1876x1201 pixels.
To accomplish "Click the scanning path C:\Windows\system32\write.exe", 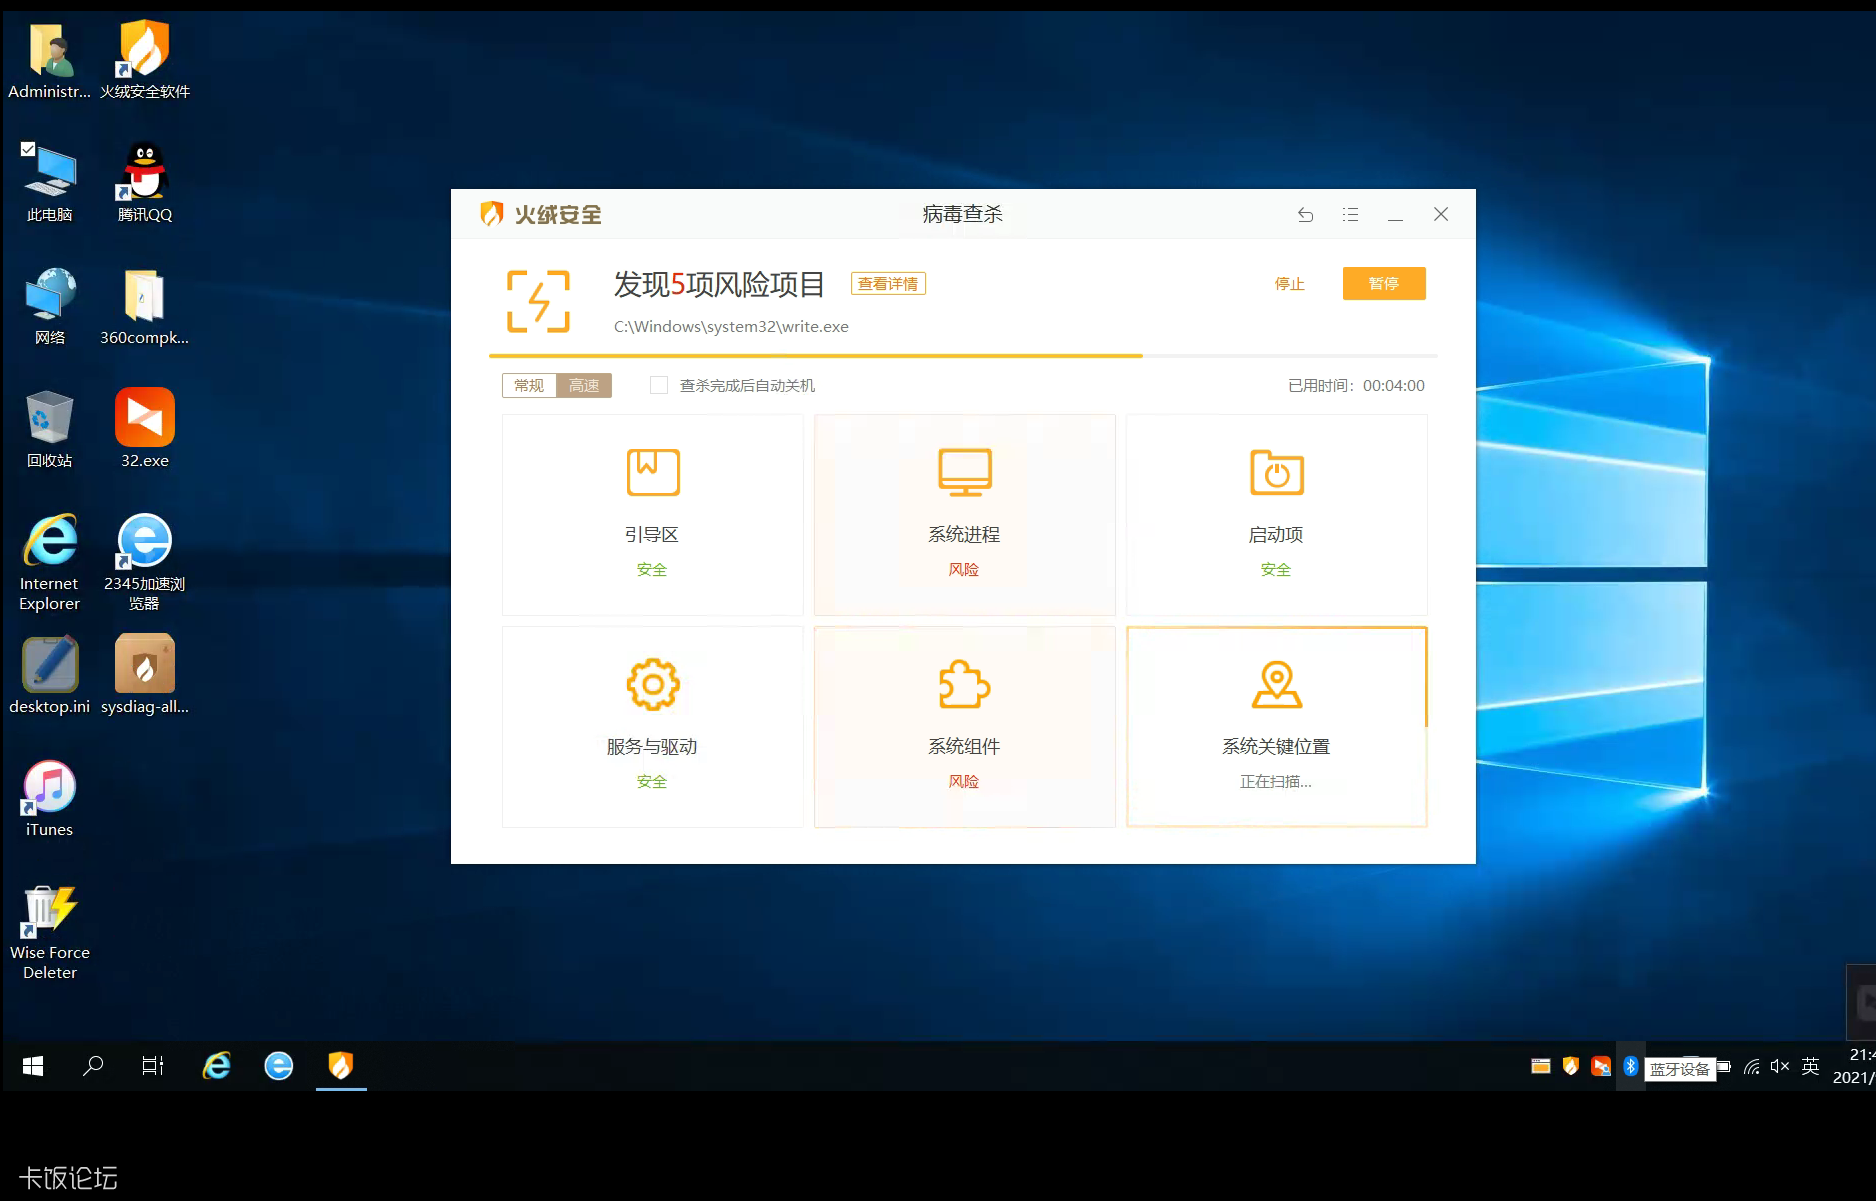I will (x=731, y=327).
